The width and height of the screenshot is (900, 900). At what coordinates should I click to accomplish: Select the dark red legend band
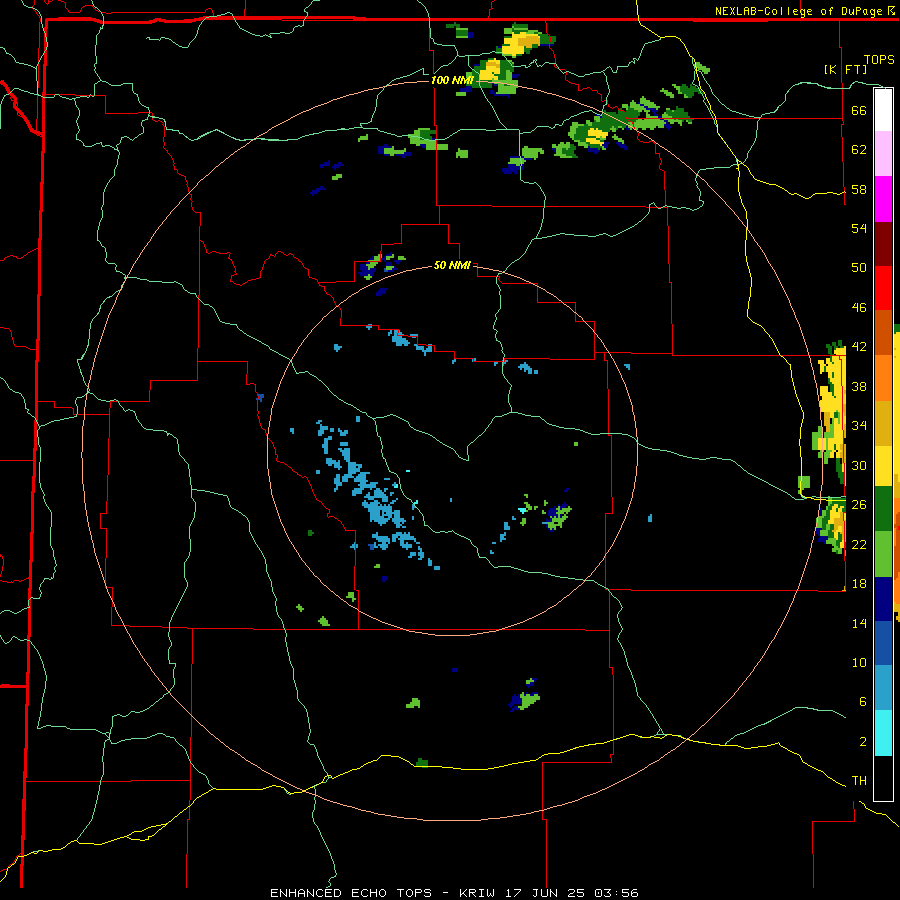(883, 244)
